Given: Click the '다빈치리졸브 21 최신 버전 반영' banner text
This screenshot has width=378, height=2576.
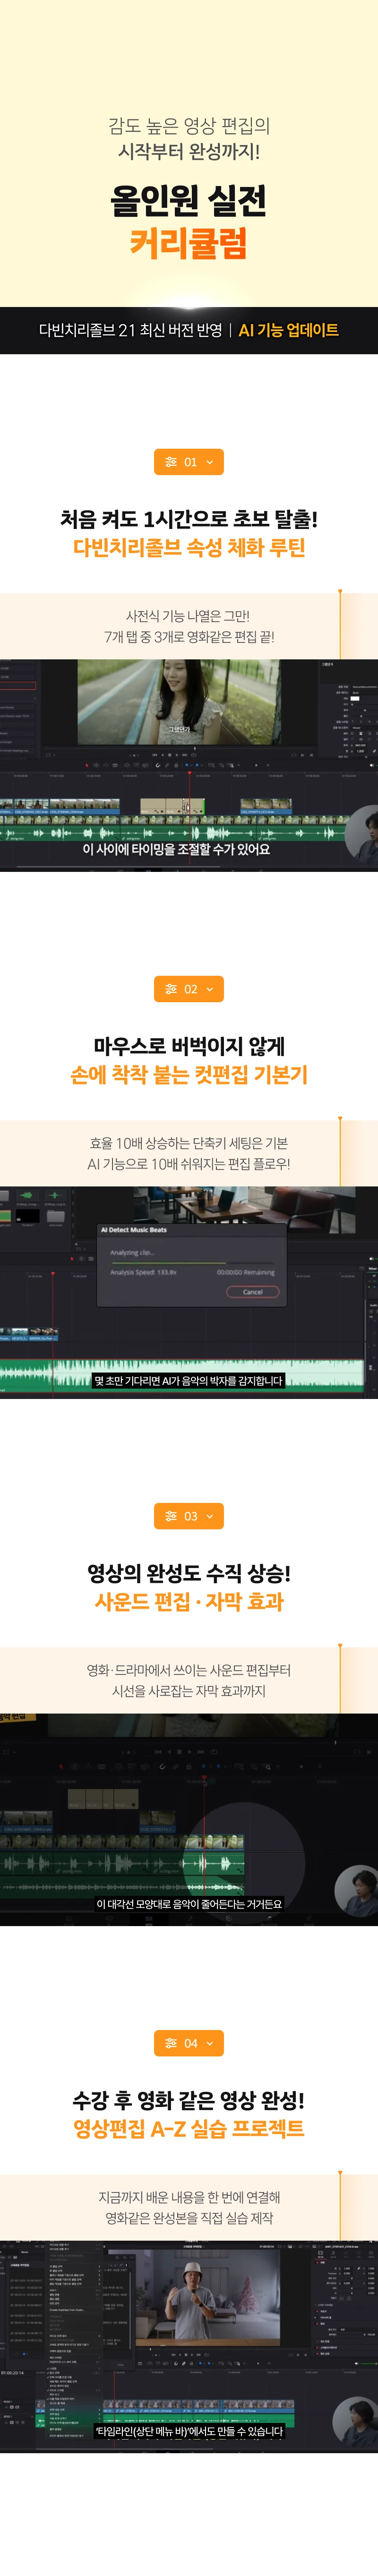Looking at the screenshot, I should coord(130,330).
